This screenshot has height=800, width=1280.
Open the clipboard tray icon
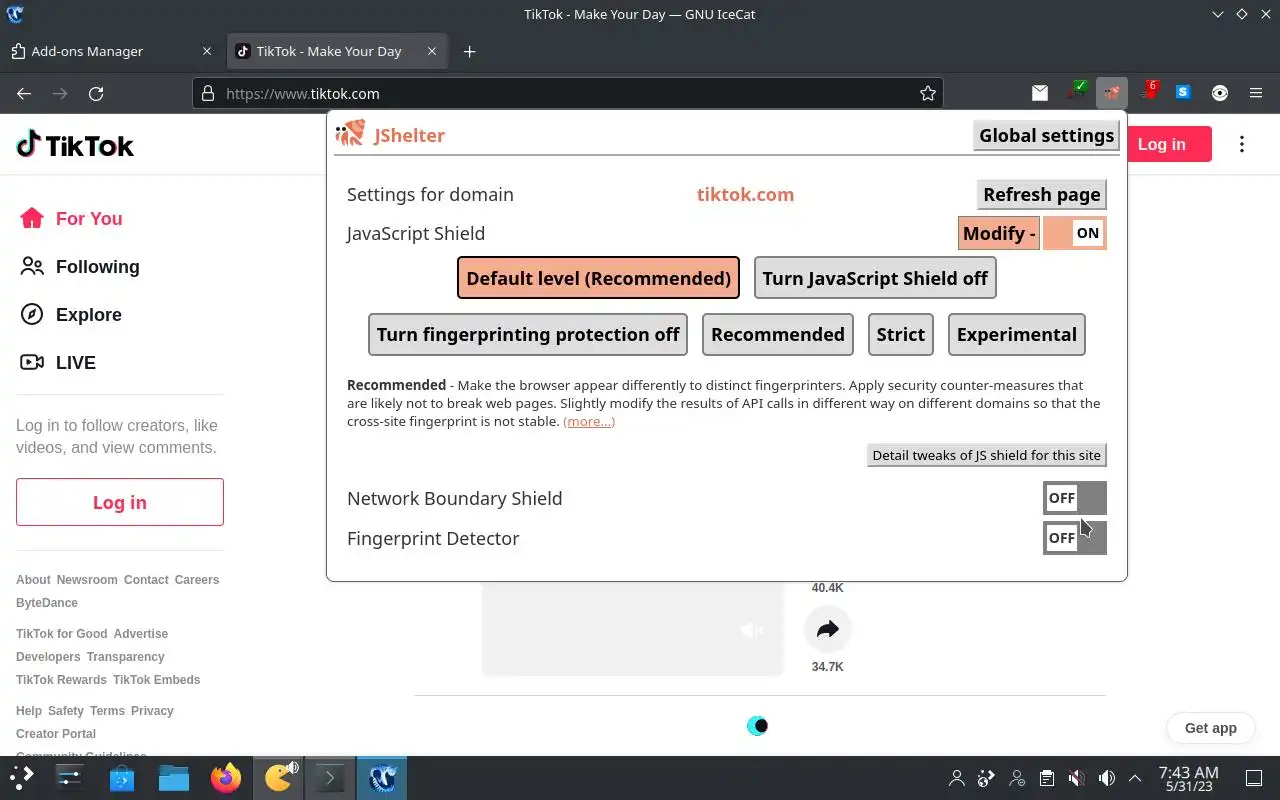click(1046, 778)
